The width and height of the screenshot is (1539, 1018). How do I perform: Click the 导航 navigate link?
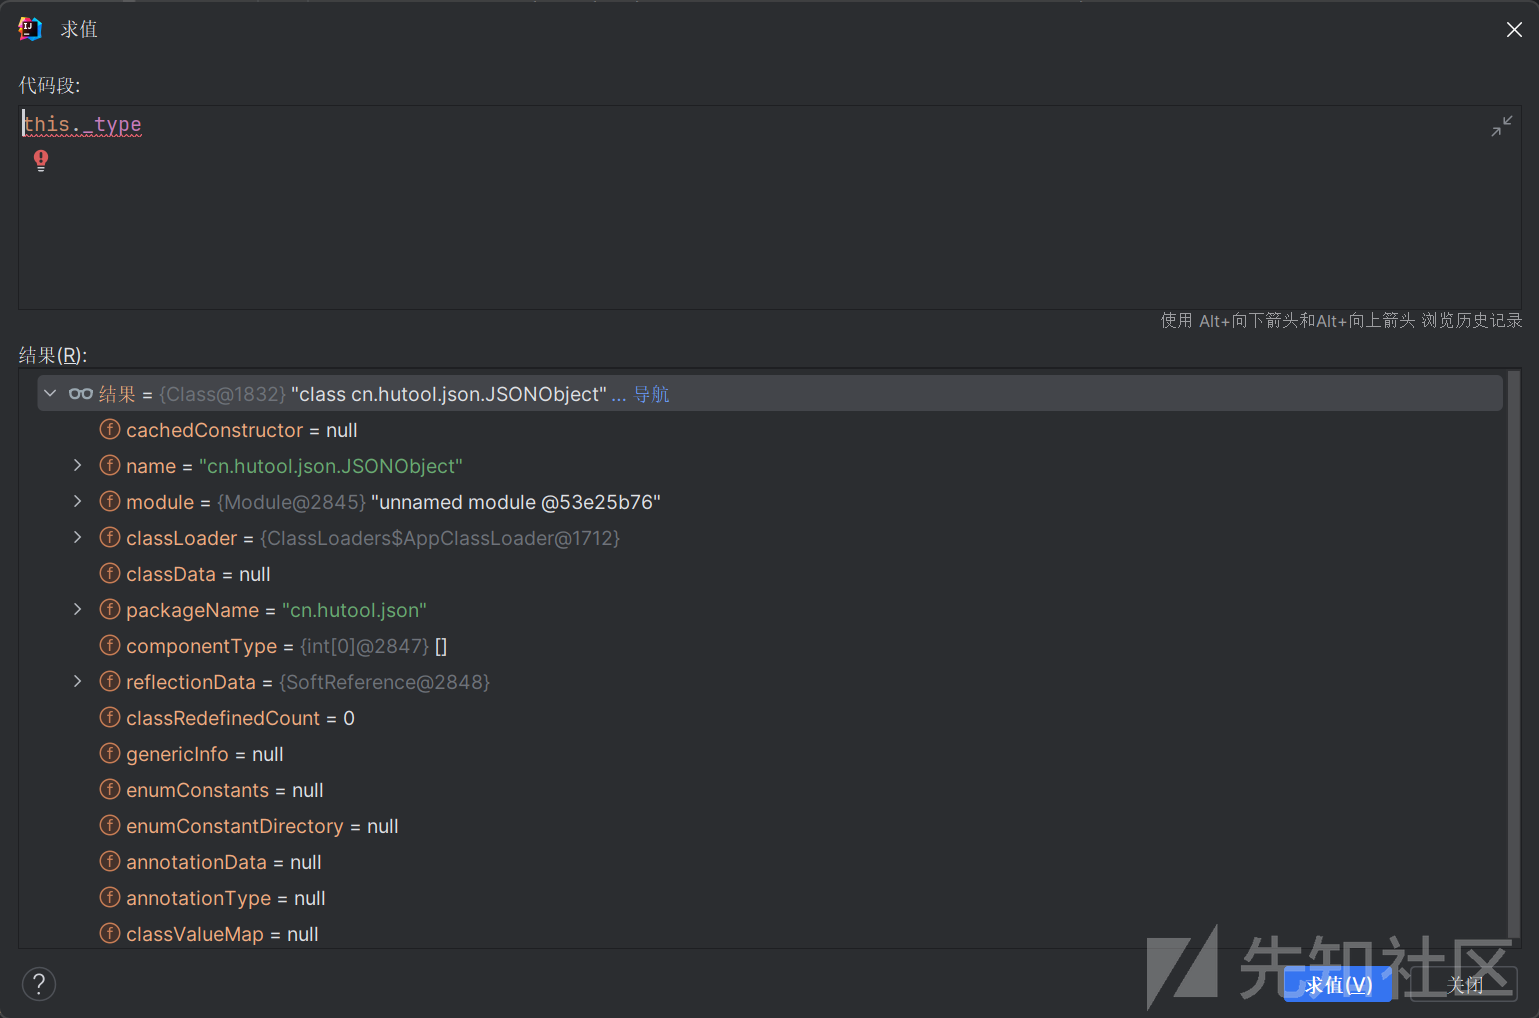(x=651, y=394)
